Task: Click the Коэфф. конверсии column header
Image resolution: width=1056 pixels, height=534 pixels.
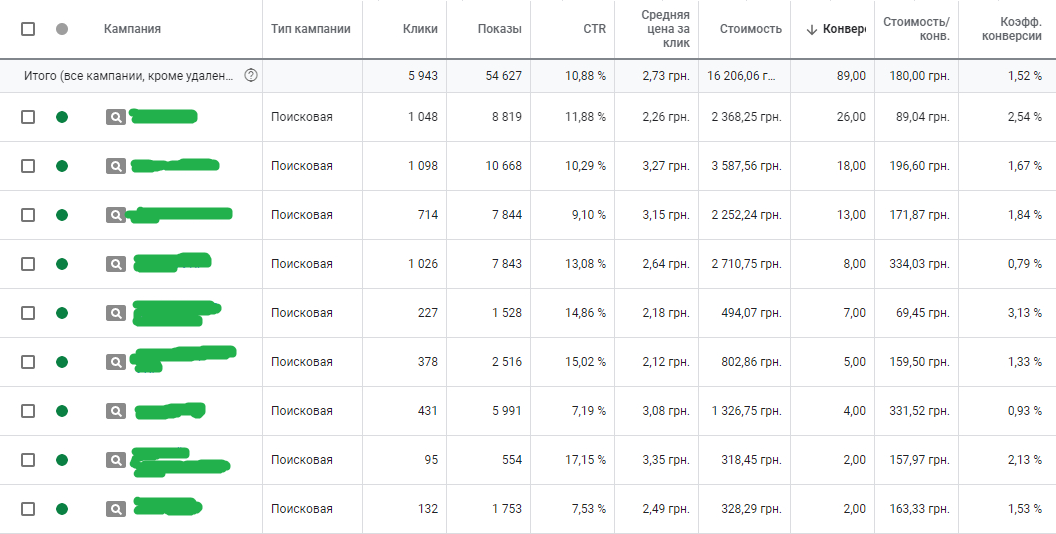Action: point(1012,29)
